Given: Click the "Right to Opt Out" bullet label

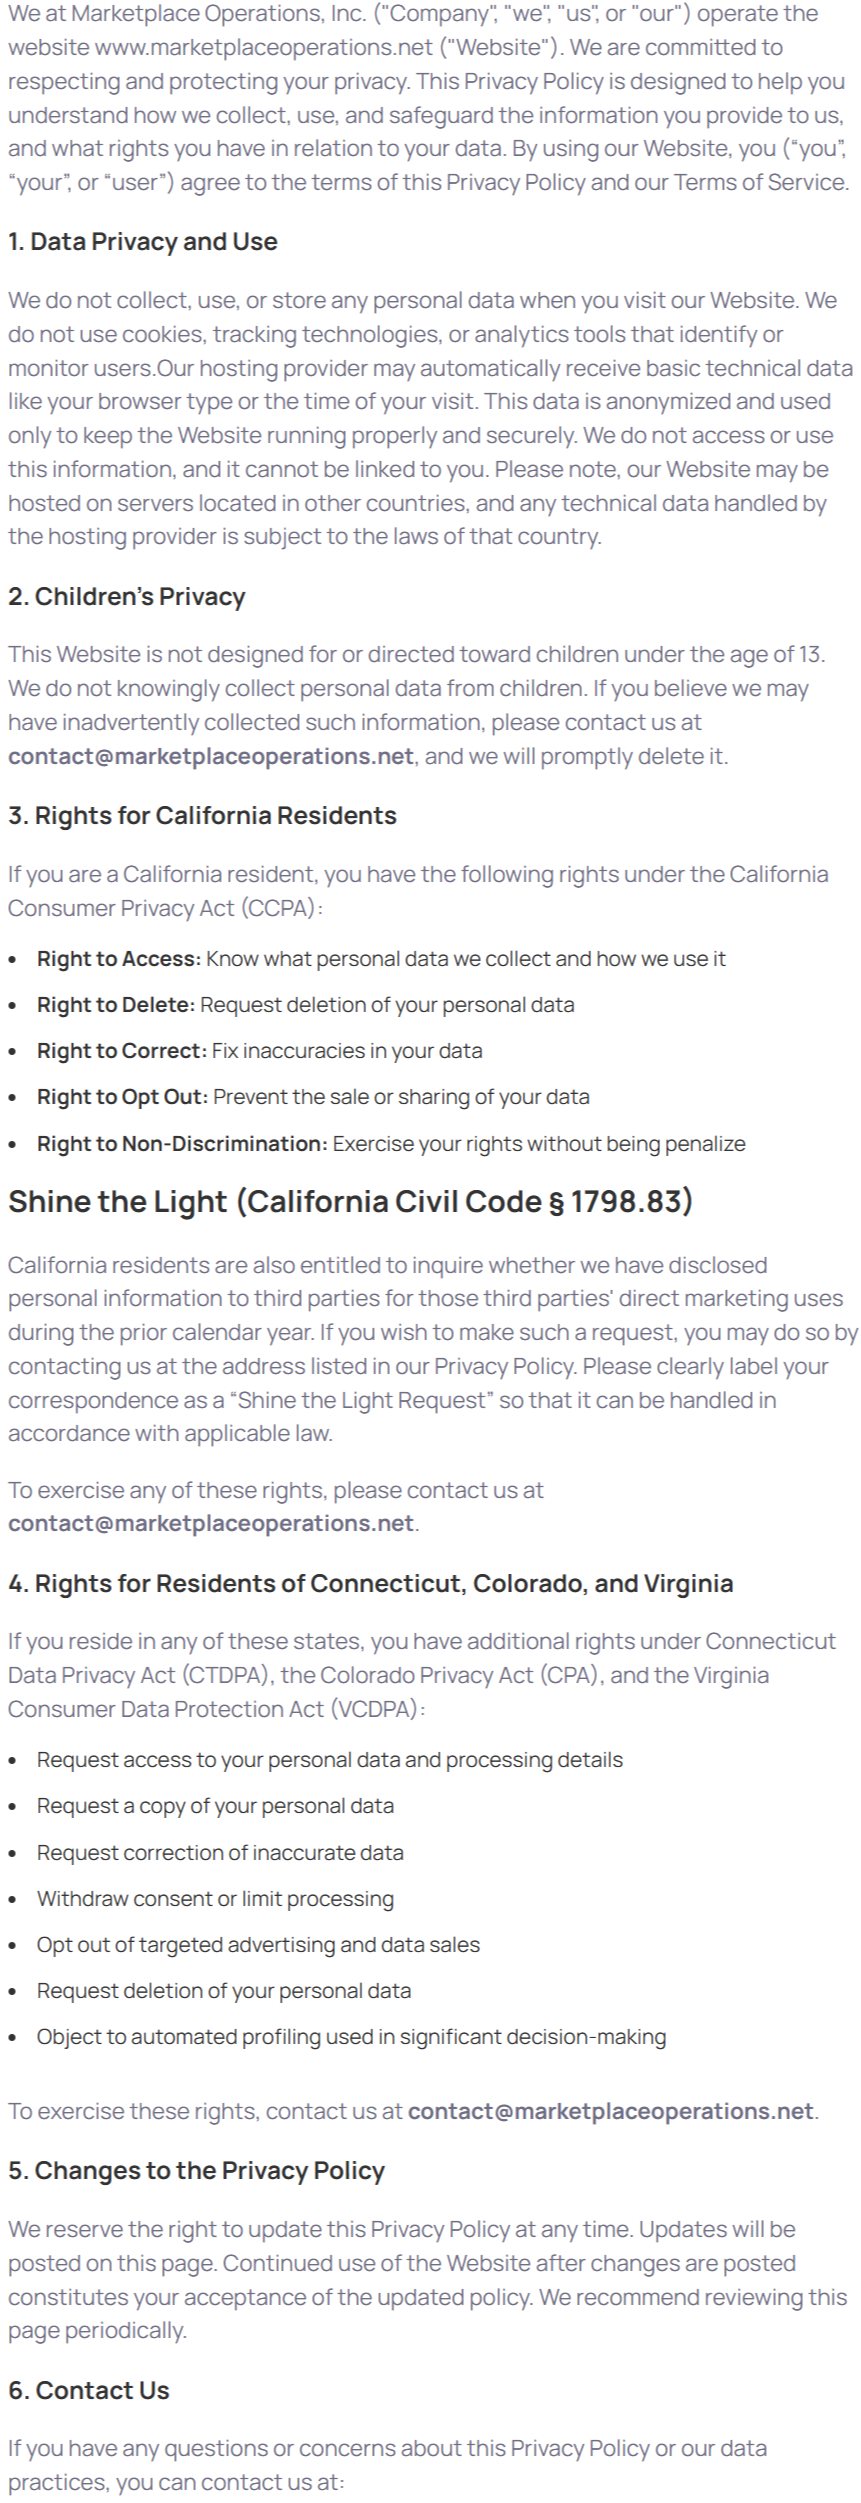Looking at the screenshot, I should tap(123, 1097).
